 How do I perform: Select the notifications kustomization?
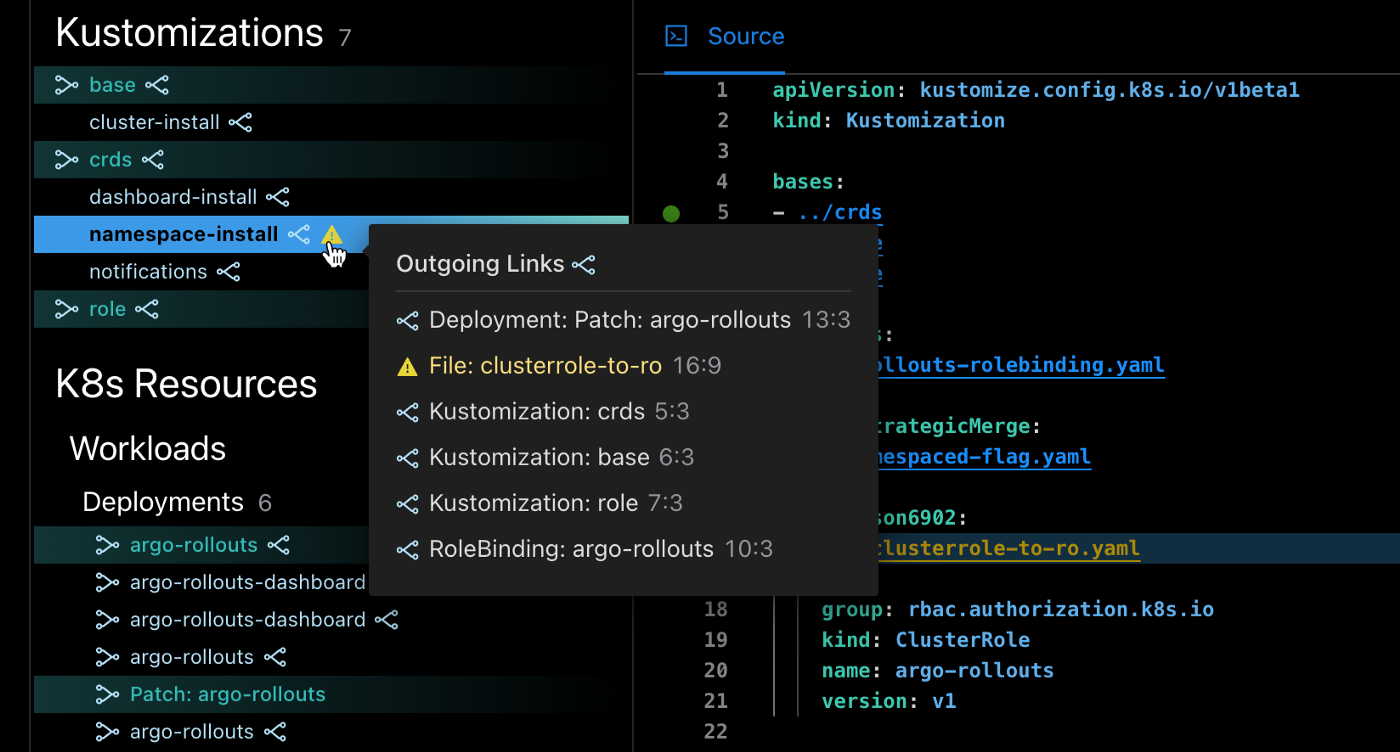coord(148,272)
